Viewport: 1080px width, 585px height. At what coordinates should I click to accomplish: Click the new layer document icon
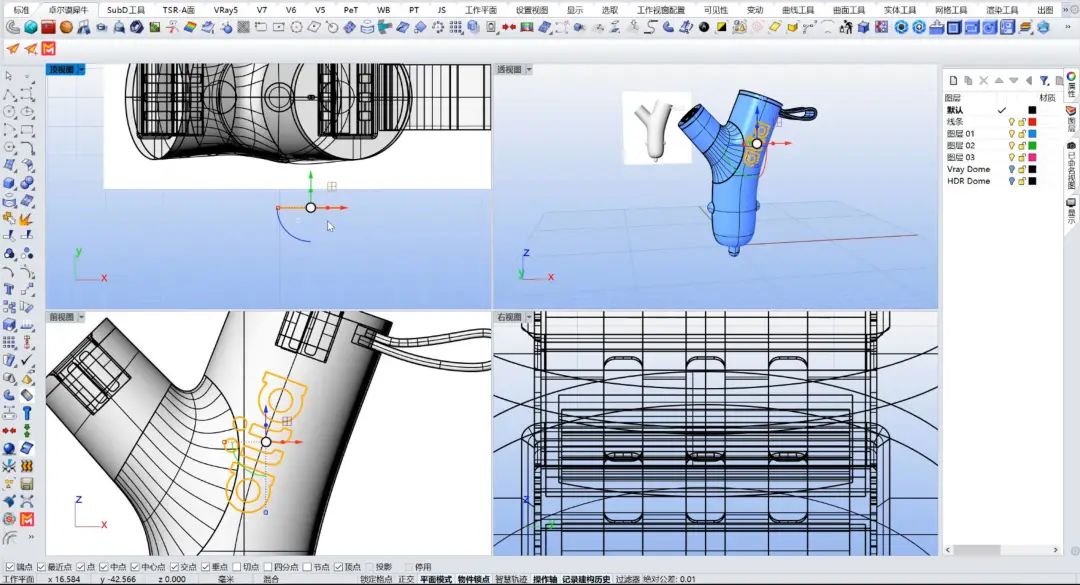click(x=953, y=80)
